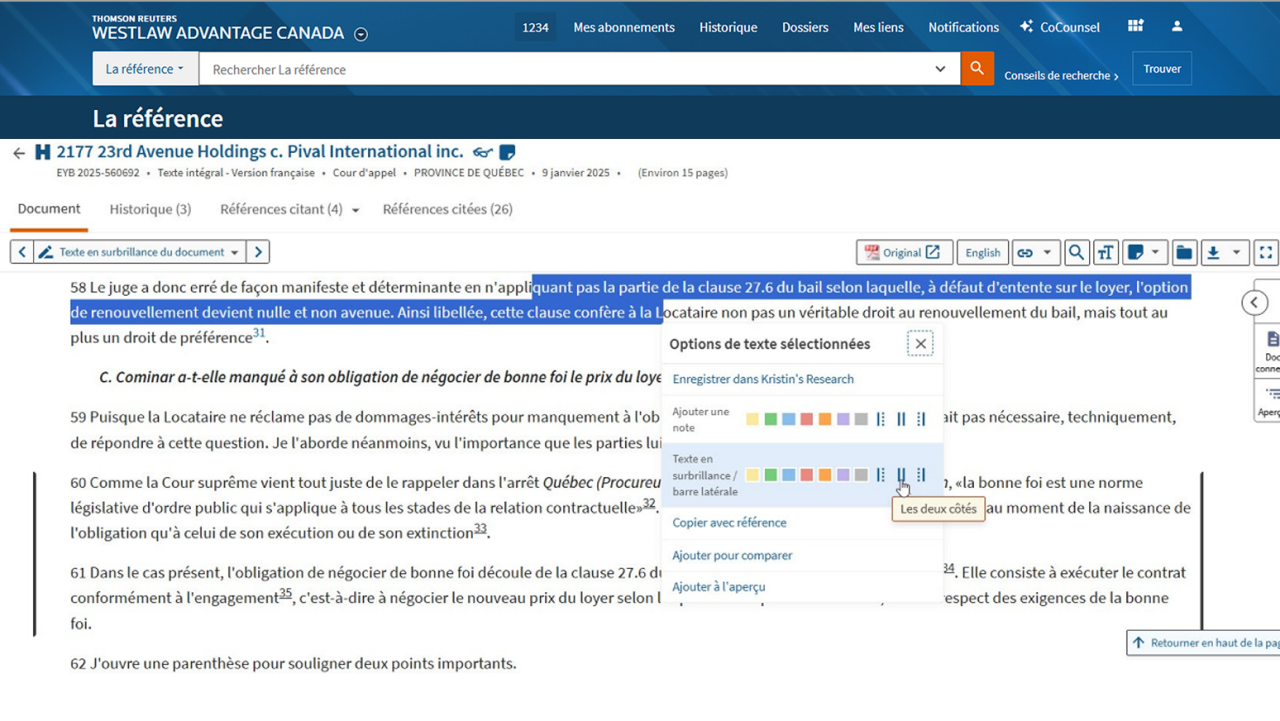Image resolution: width=1280 pixels, height=721 pixels.
Task: Expand the La référence search scope dropdown
Action: [x=145, y=69]
